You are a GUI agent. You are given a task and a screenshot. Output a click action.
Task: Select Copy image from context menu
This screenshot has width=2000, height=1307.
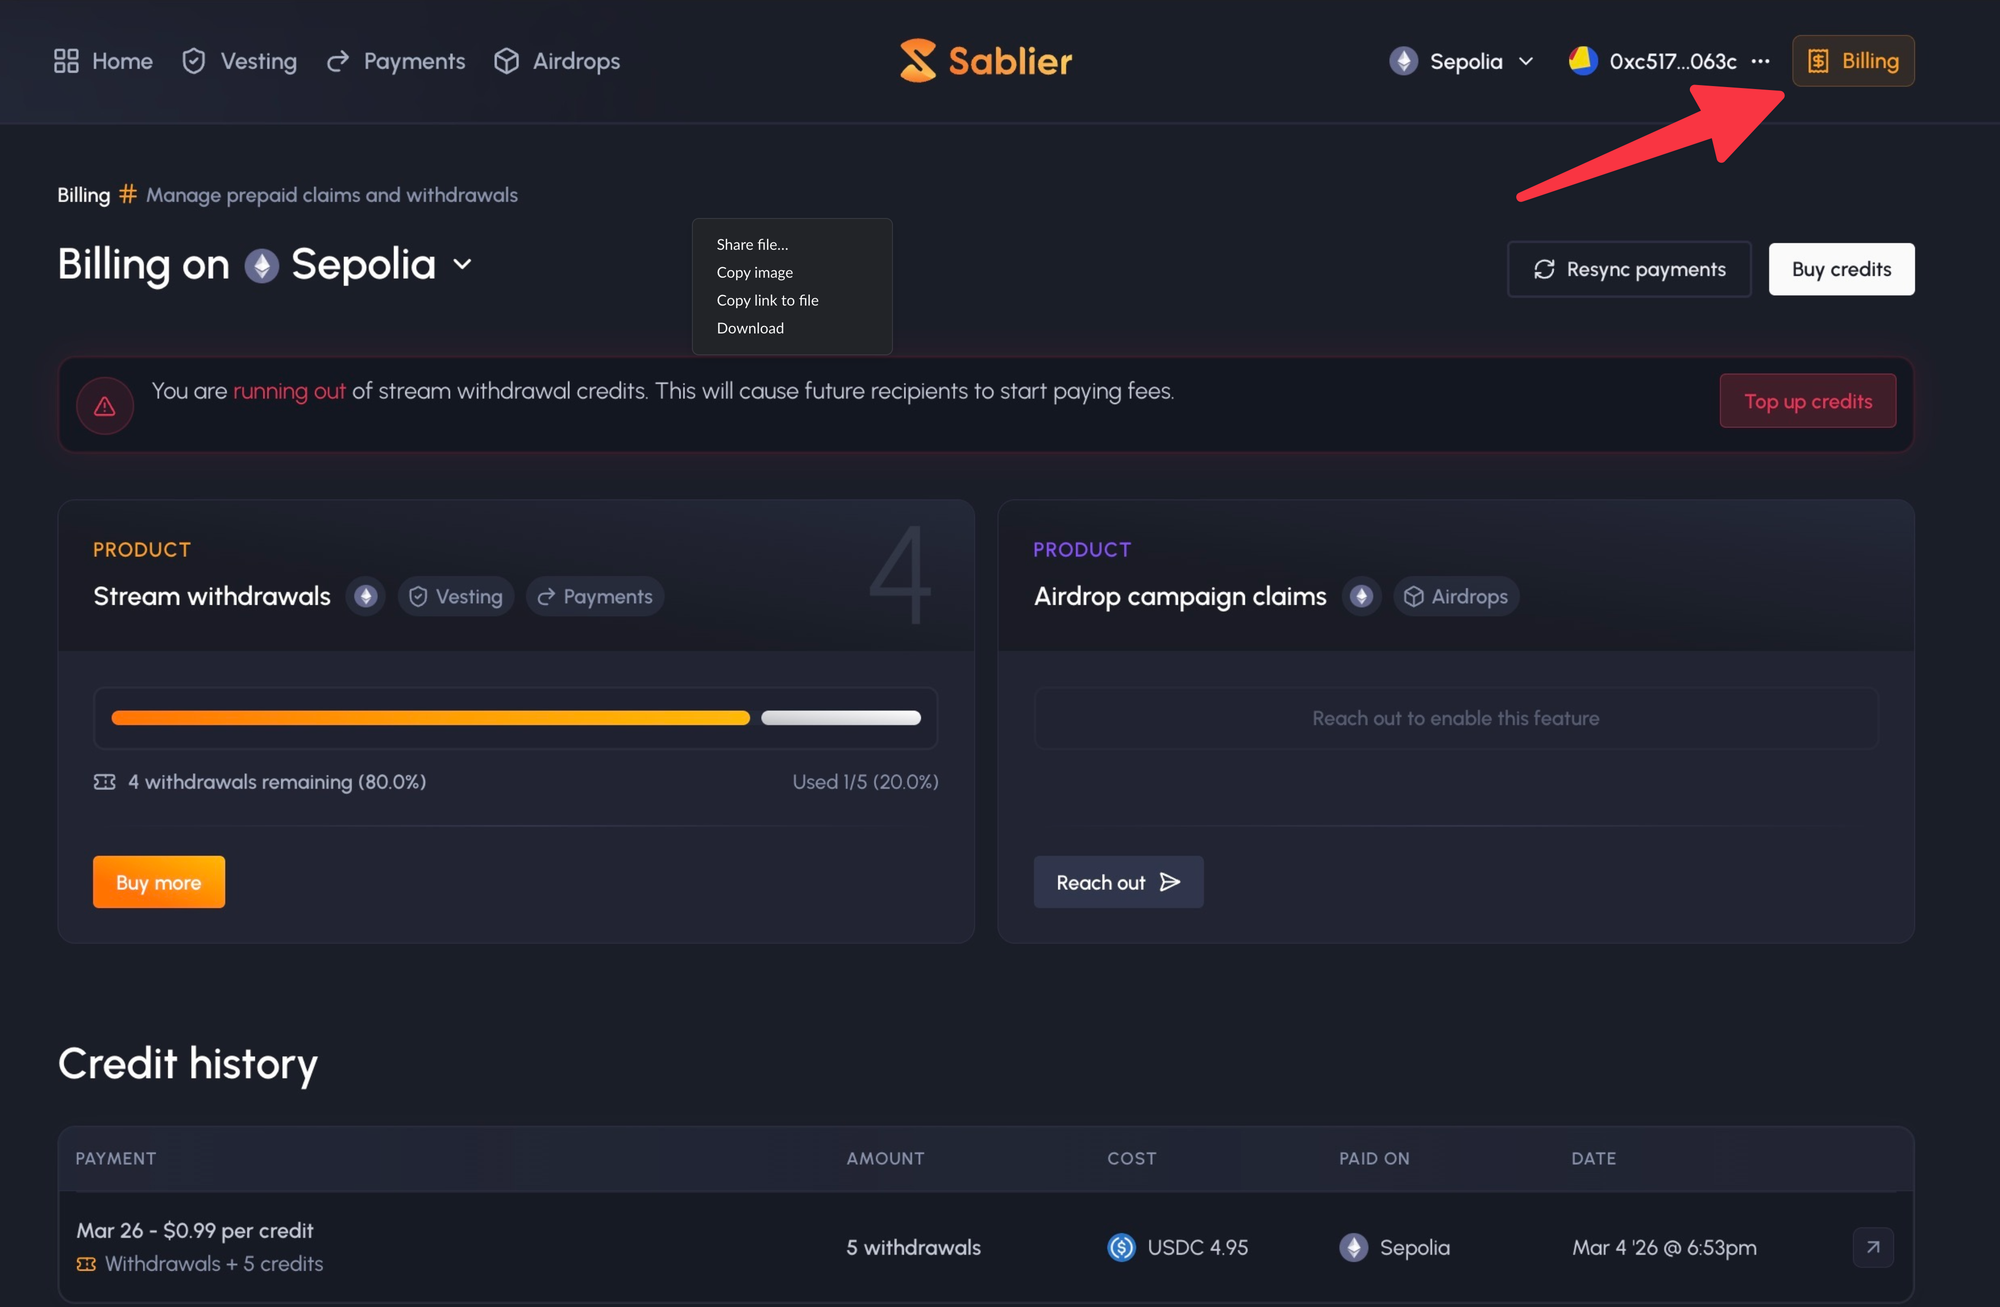click(754, 272)
